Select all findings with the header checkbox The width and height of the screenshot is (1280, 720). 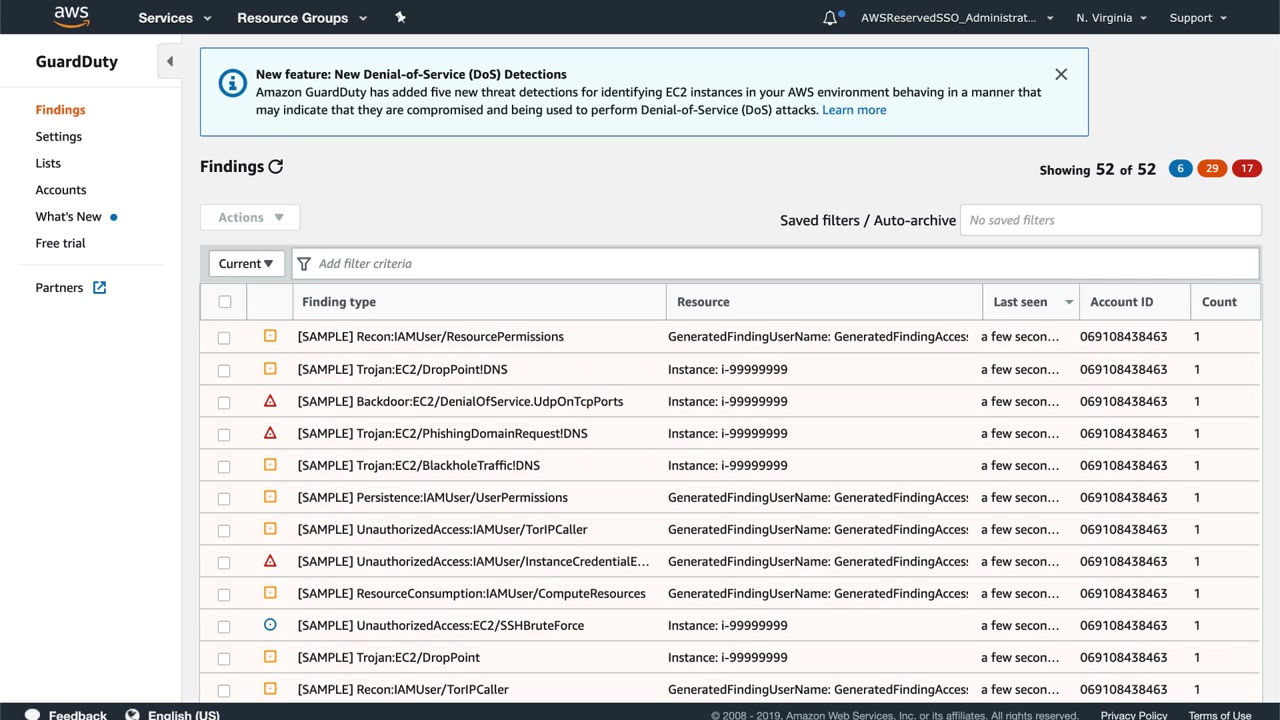(x=225, y=302)
